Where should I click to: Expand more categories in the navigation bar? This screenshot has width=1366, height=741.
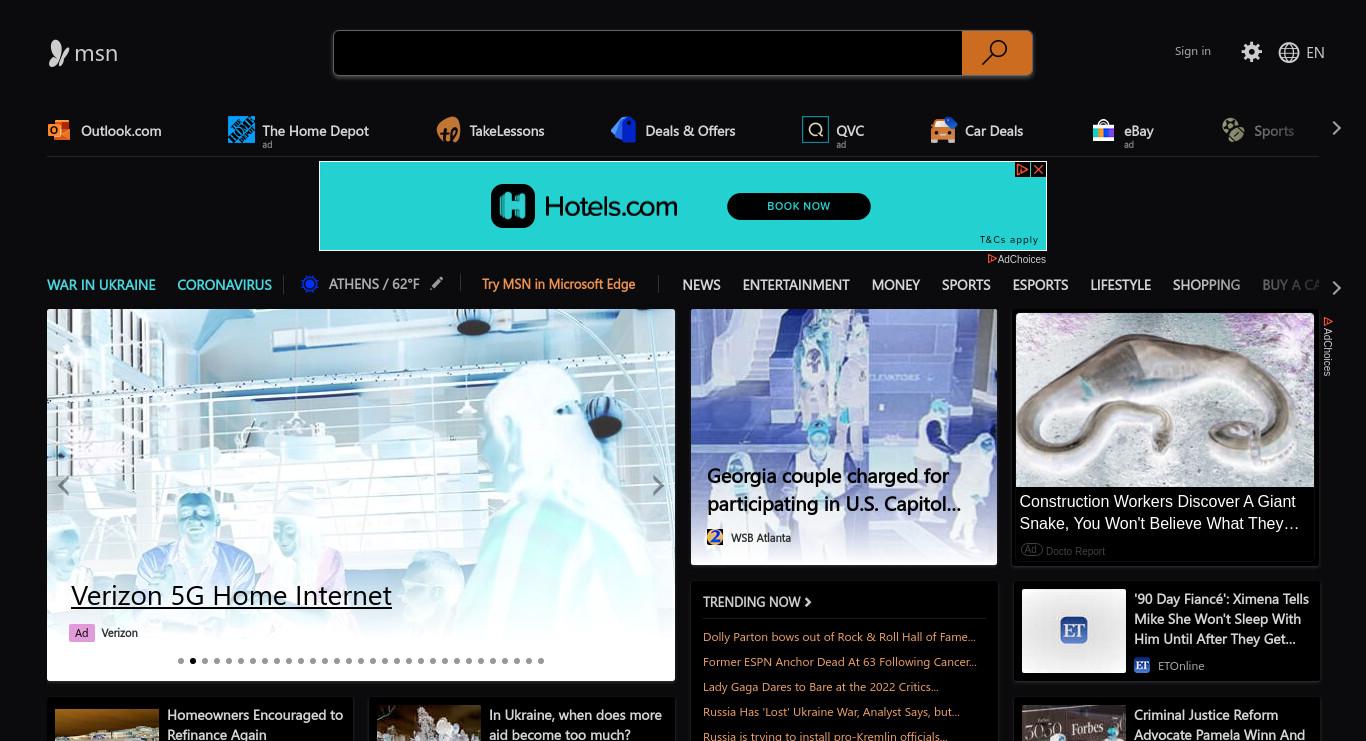tap(1336, 288)
